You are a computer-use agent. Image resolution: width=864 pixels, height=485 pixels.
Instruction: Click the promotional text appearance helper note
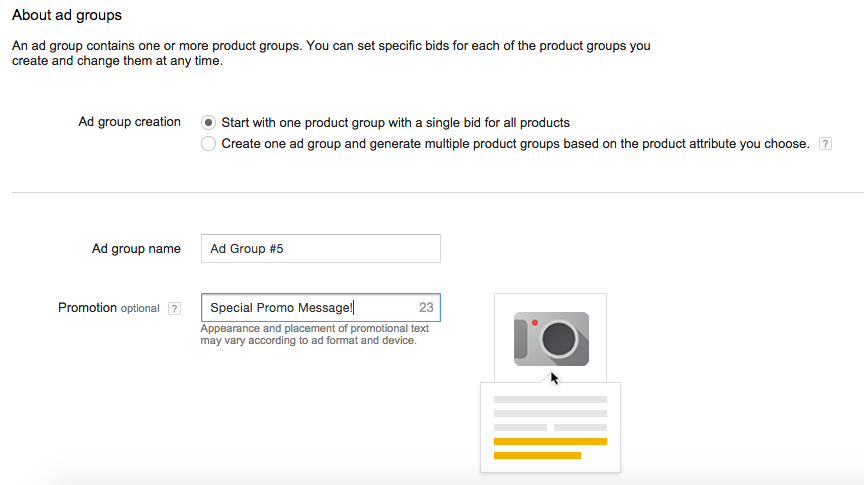coord(314,334)
